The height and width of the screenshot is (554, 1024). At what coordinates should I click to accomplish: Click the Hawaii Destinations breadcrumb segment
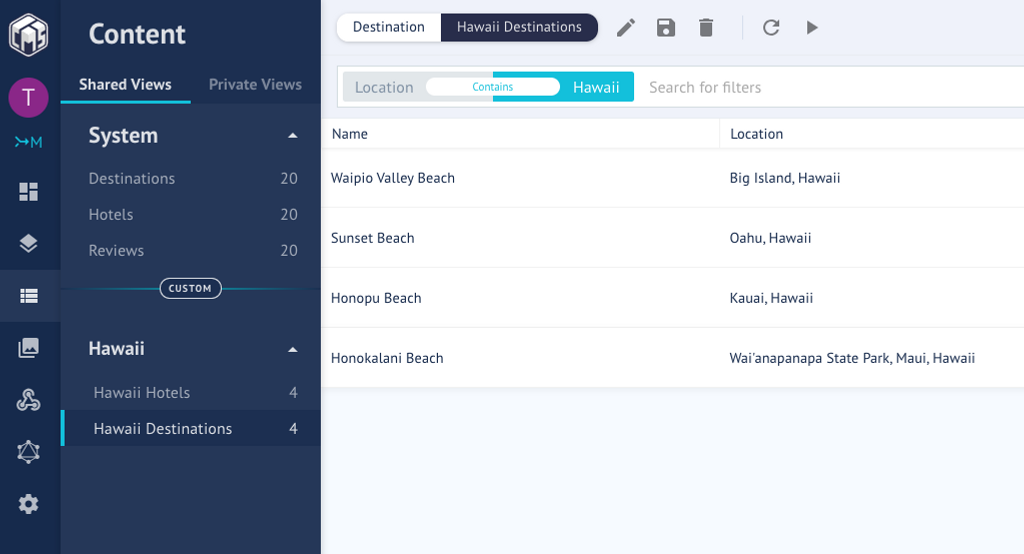(519, 27)
